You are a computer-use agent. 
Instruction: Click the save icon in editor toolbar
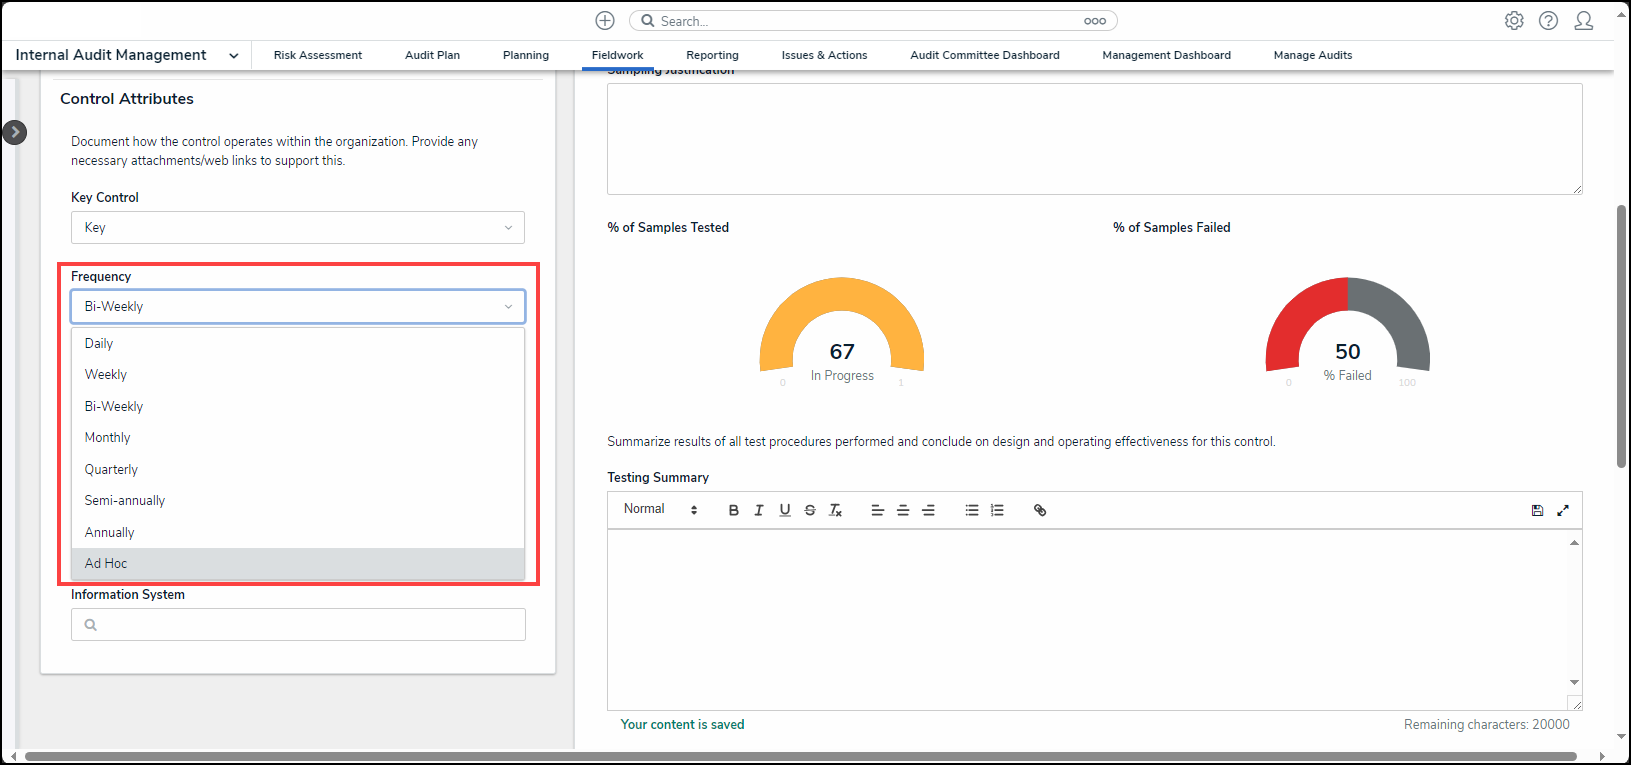coord(1537,510)
